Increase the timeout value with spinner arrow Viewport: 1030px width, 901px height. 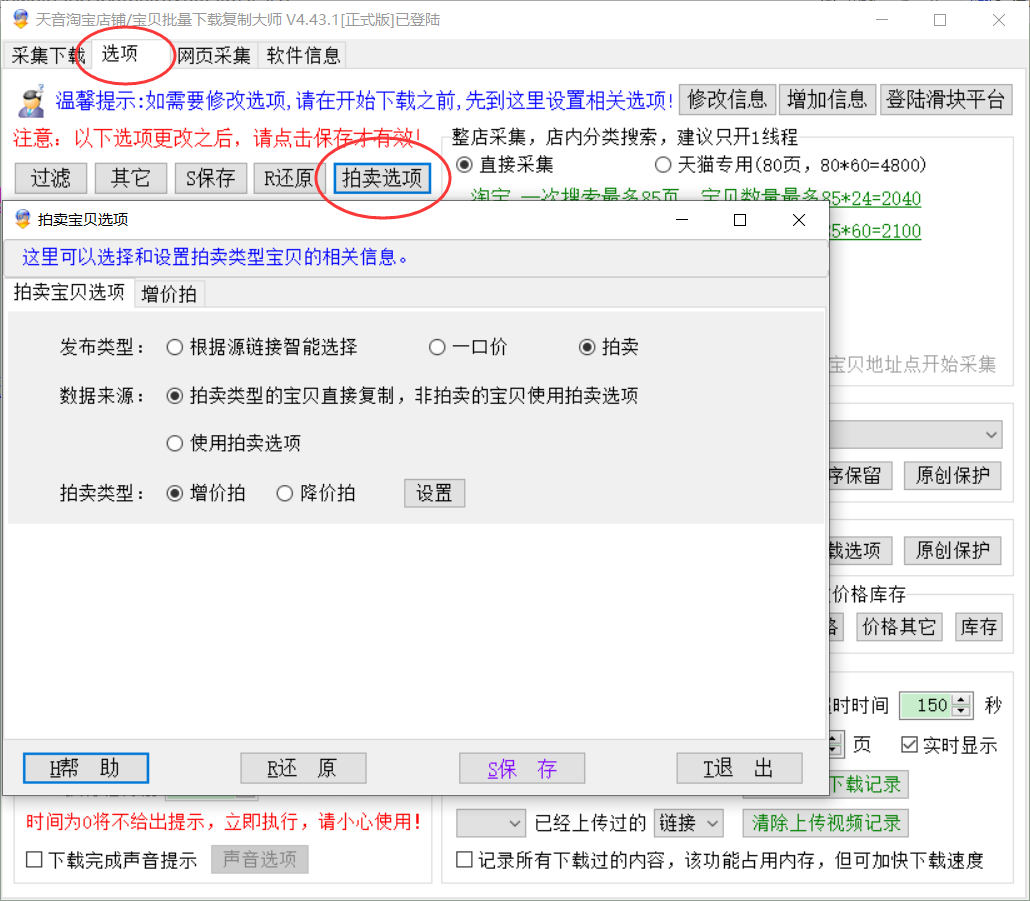pos(961,700)
